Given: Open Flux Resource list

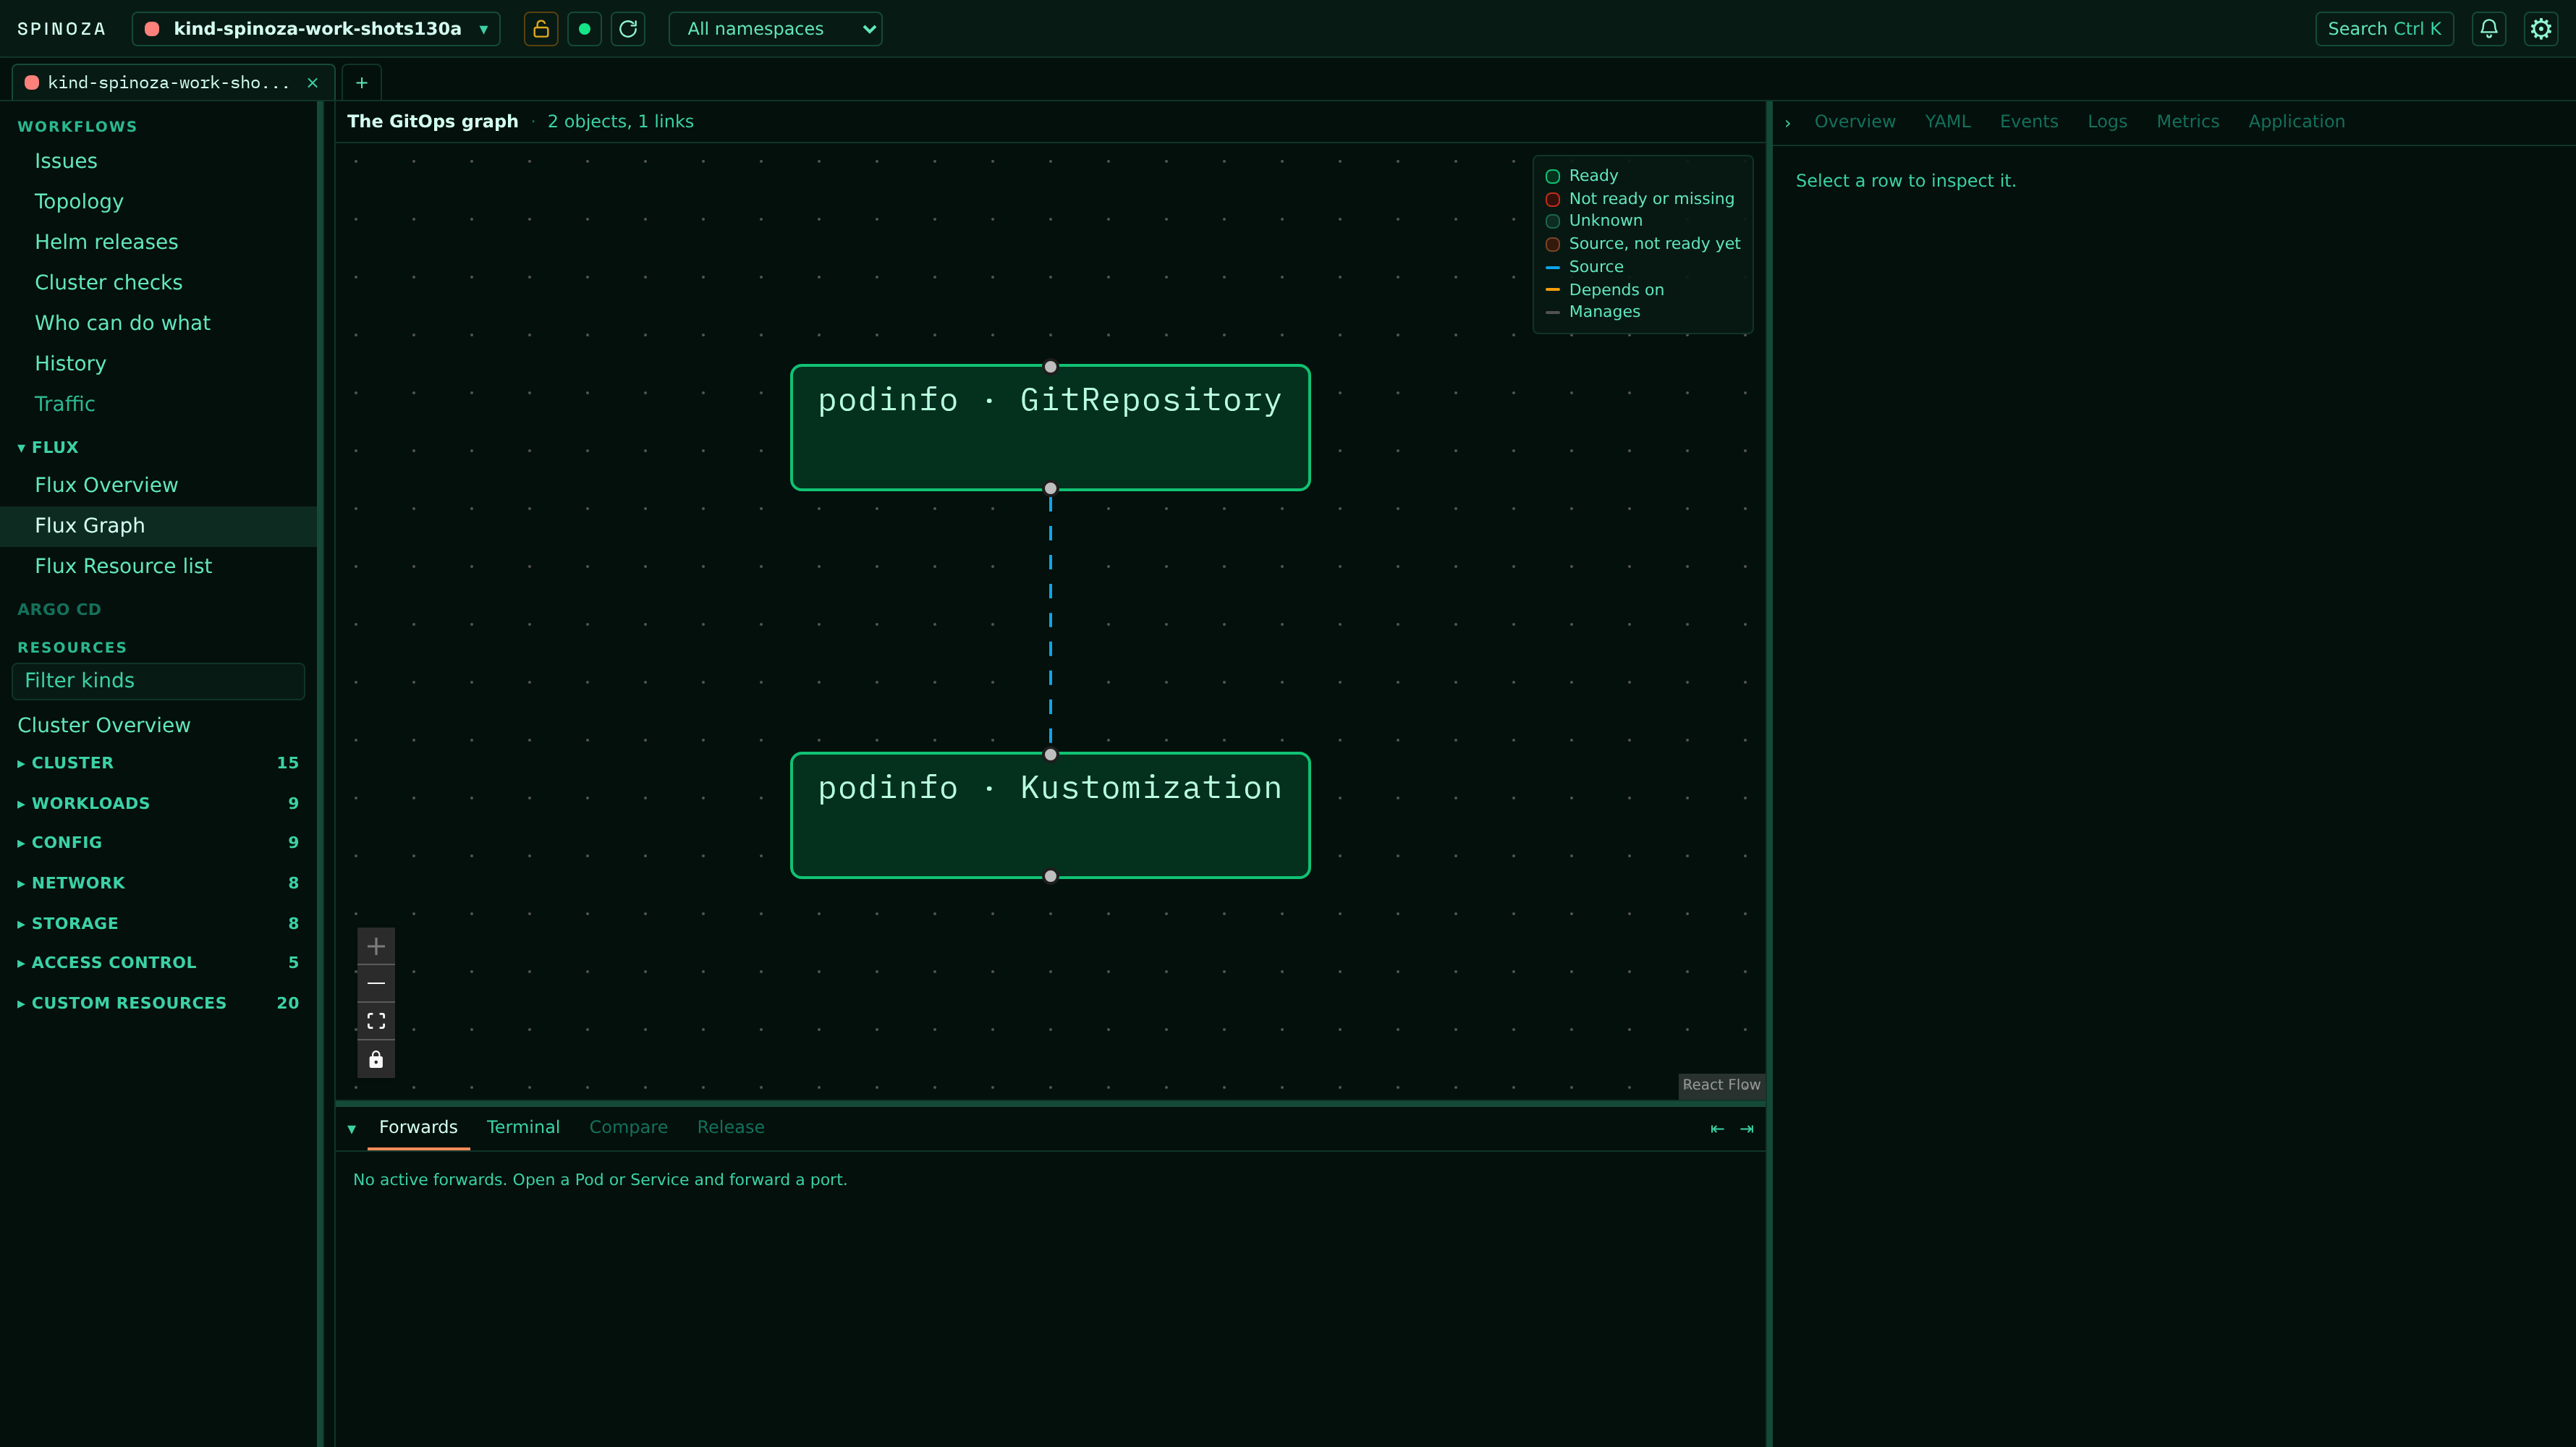Looking at the screenshot, I should click(x=158, y=566).
